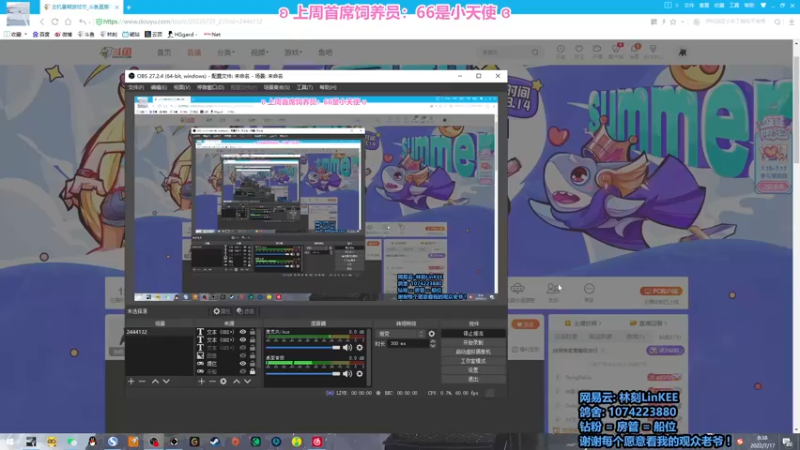Add a new scene in OBS
This screenshot has height=450, width=800.
click(x=131, y=381)
